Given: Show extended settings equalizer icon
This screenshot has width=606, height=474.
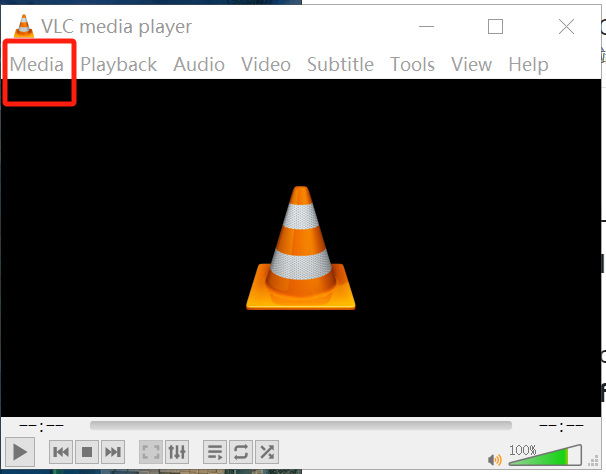Looking at the screenshot, I should 177,452.
